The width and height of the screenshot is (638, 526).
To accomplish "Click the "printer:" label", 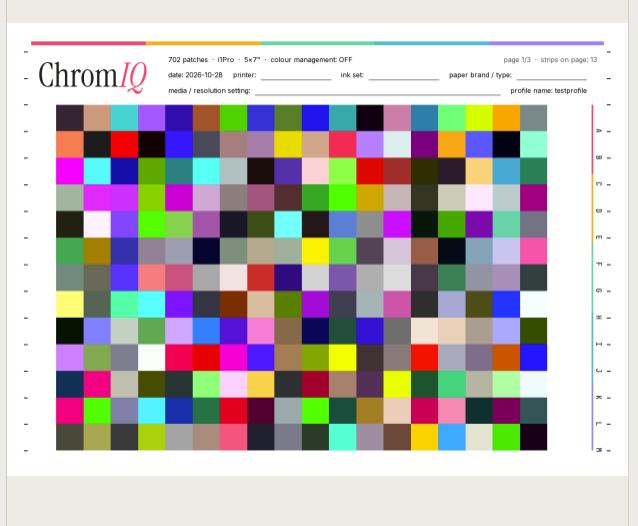I will [x=245, y=75].
